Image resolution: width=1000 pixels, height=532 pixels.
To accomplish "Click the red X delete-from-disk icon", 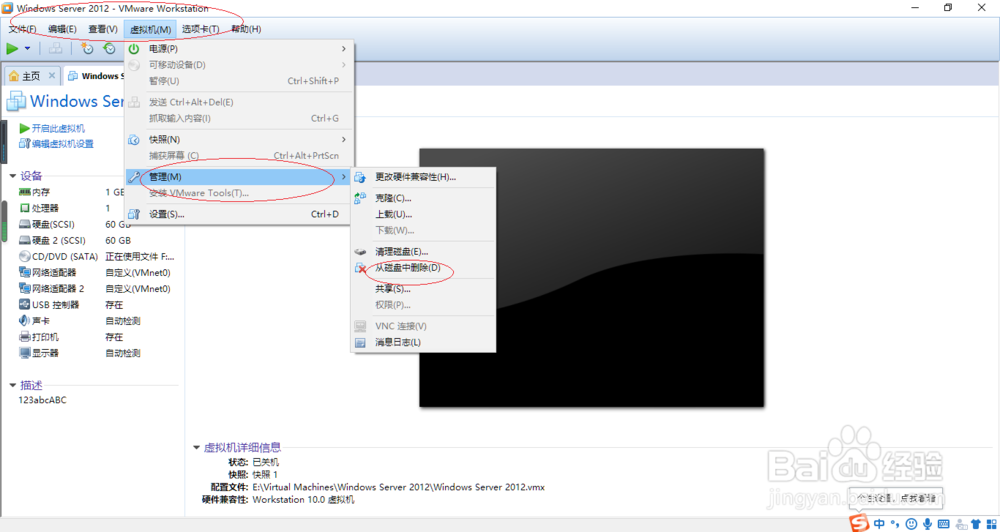I will pyautogui.click(x=360, y=269).
